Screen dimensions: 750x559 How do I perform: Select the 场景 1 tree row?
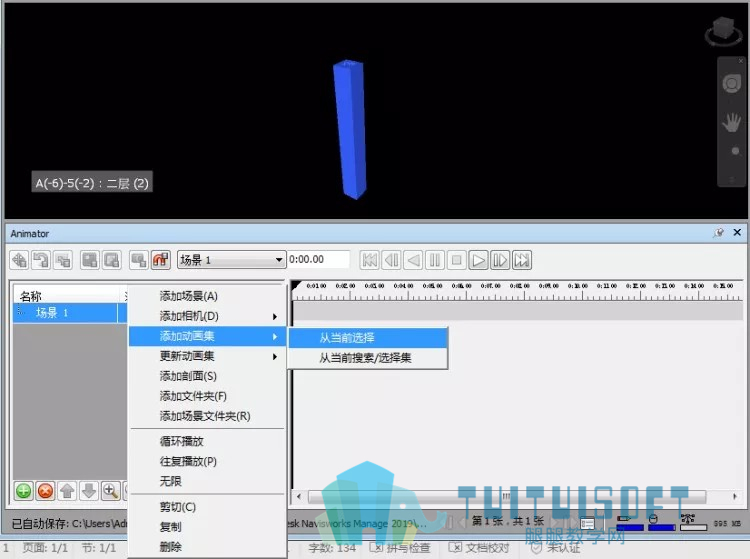tap(69, 313)
